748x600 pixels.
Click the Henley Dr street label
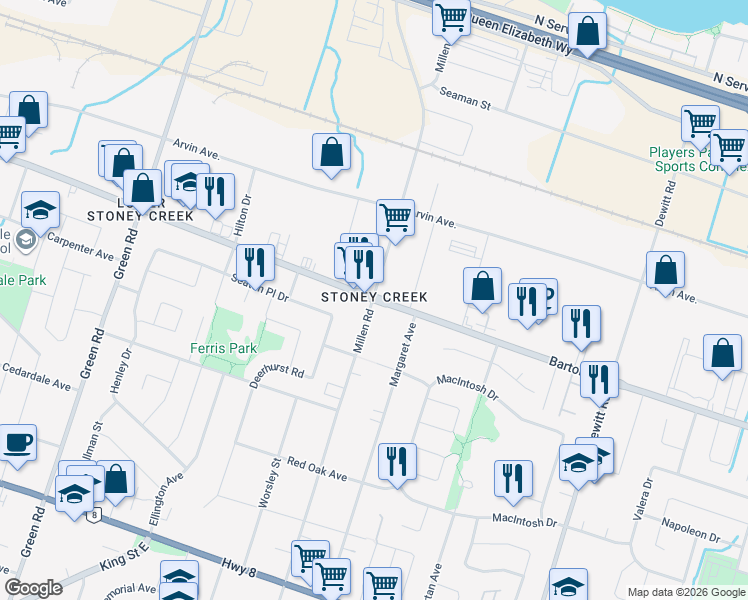[121, 371]
